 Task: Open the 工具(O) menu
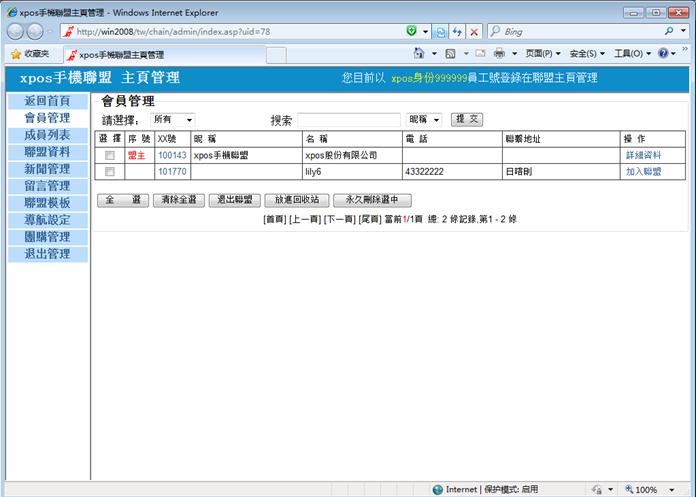(x=631, y=54)
